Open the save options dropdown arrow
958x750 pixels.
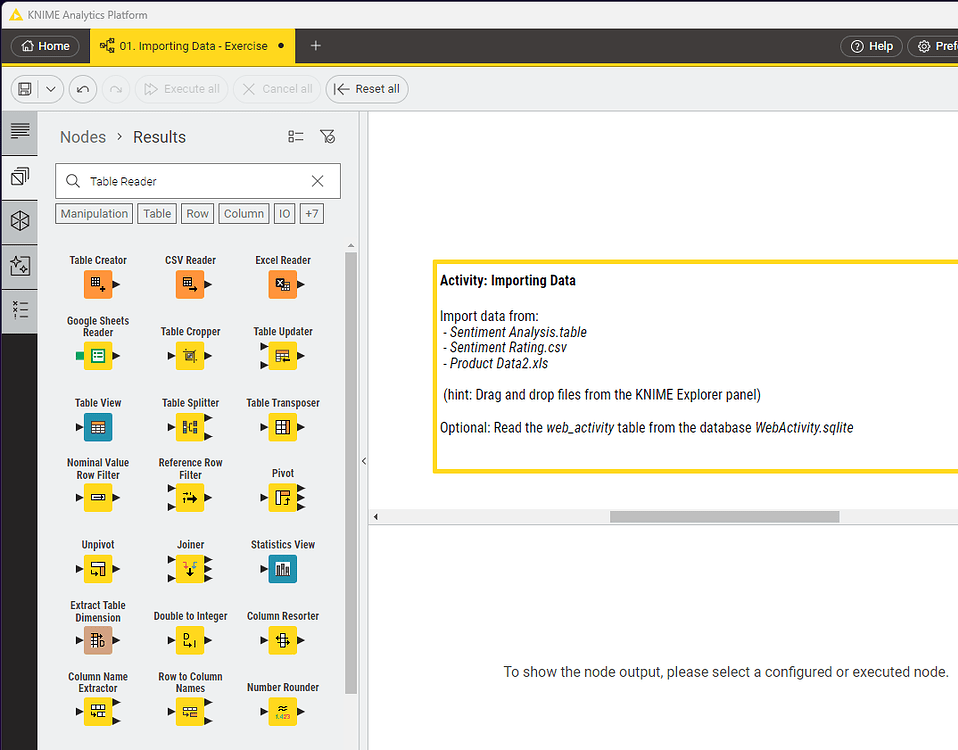tap(51, 89)
